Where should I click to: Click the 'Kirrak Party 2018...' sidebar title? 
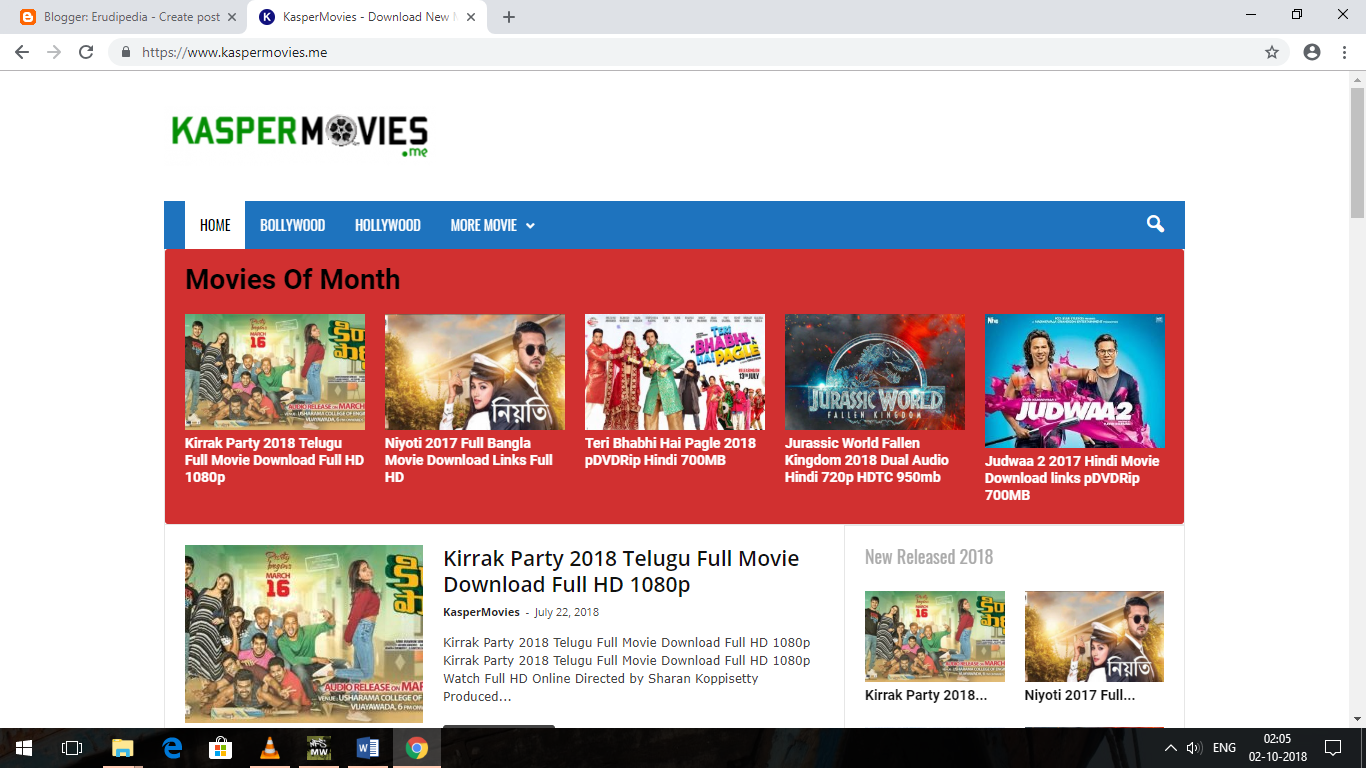pos(926,695)
